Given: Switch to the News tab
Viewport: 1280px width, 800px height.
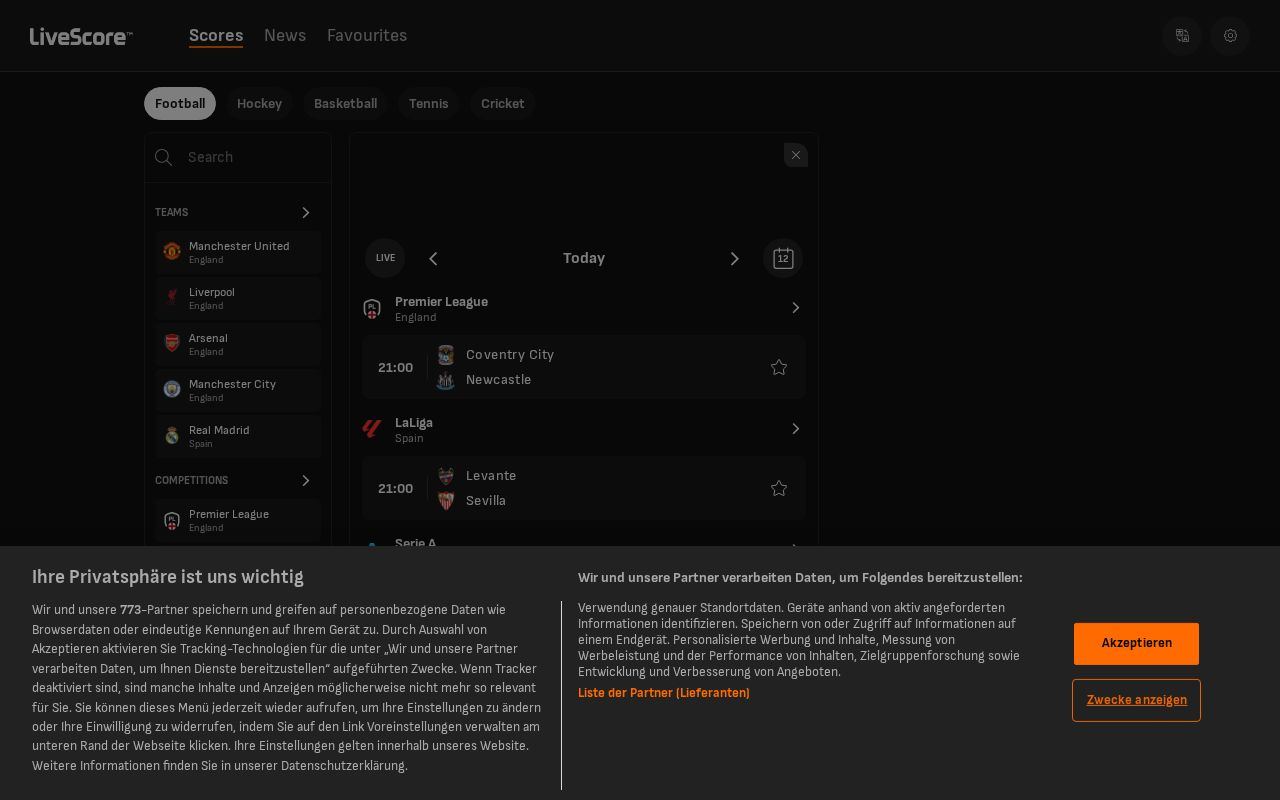Looking at the screenshot, I should (x=285, y=36).
